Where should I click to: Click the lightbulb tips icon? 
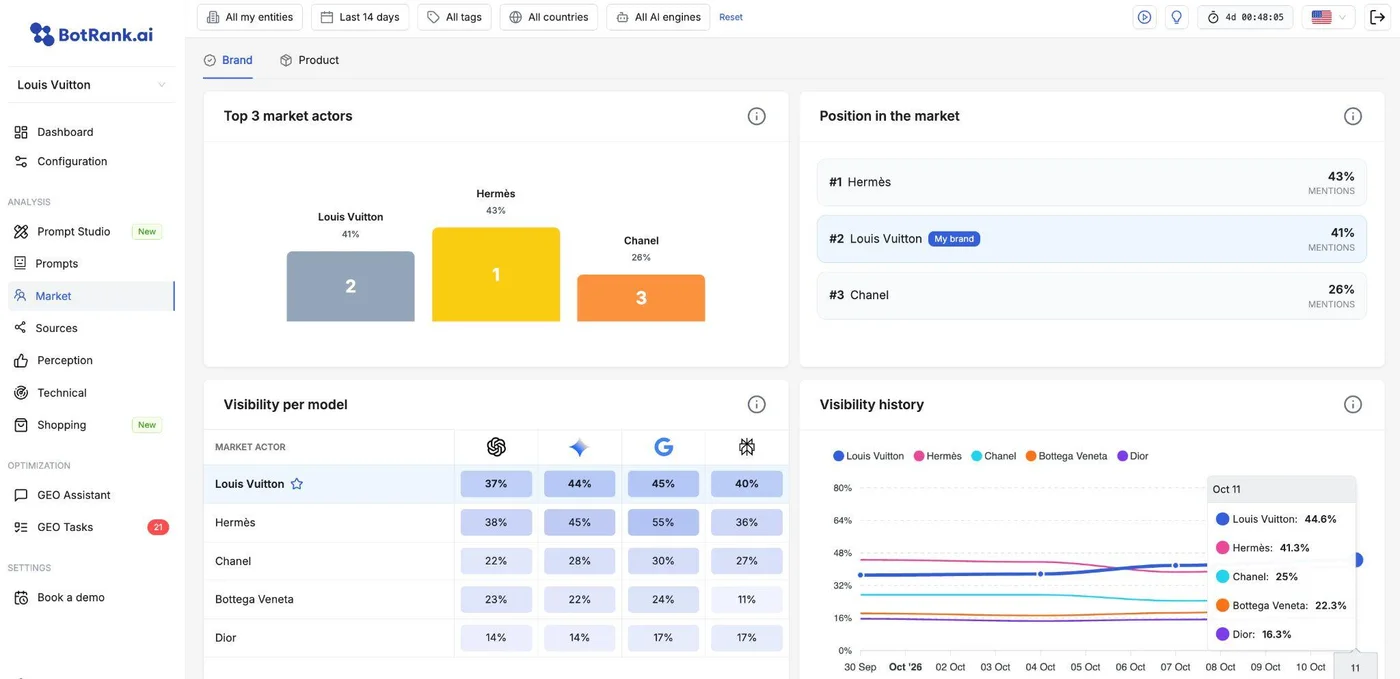pos(1176,17)
